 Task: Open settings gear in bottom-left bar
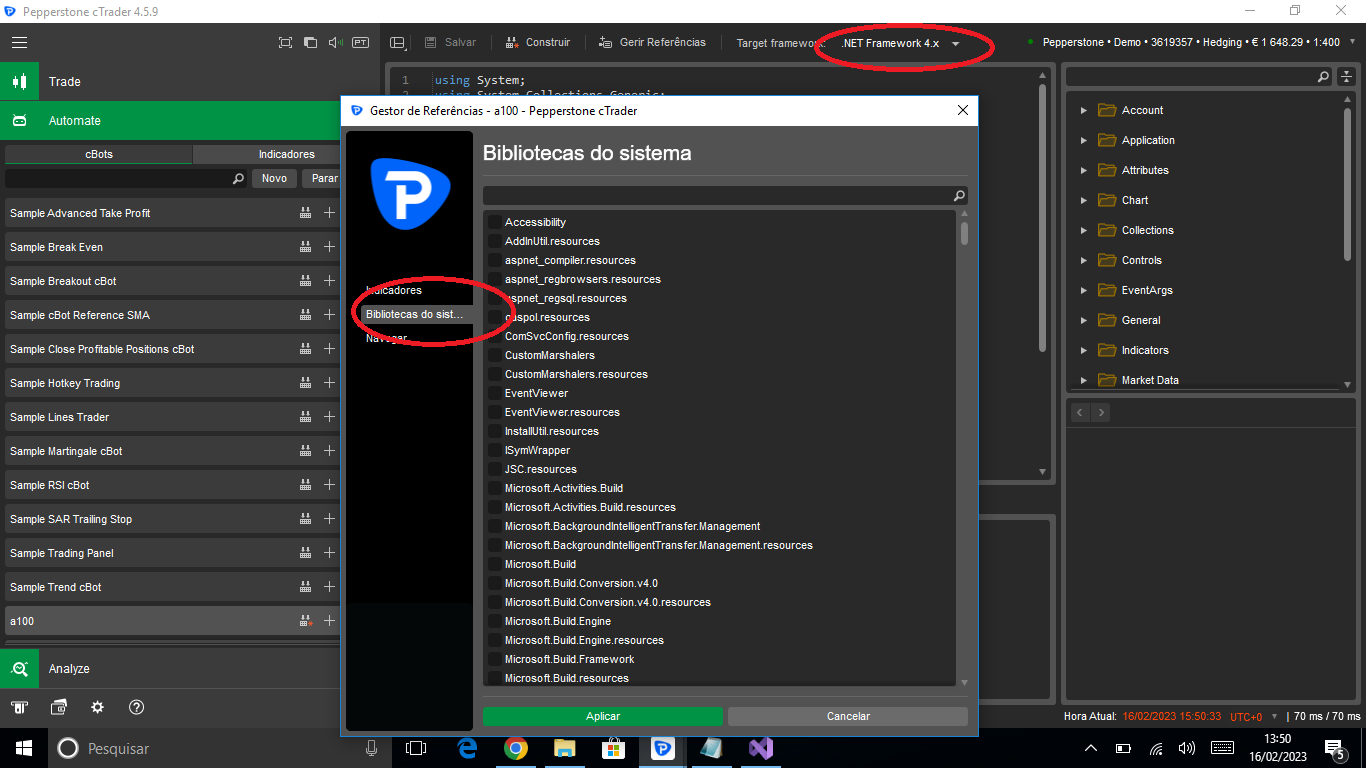coord(97,707)
